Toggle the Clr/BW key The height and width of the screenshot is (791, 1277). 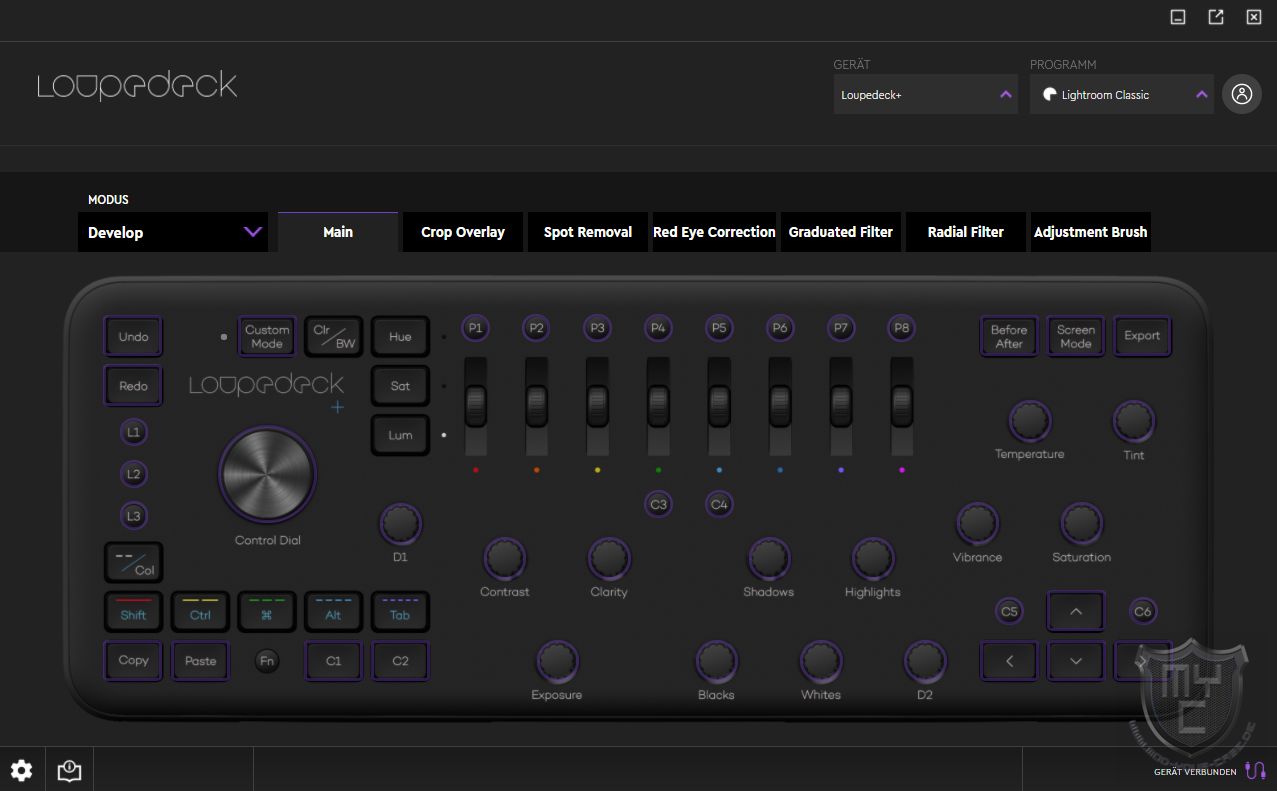click(x=334, y=336)
